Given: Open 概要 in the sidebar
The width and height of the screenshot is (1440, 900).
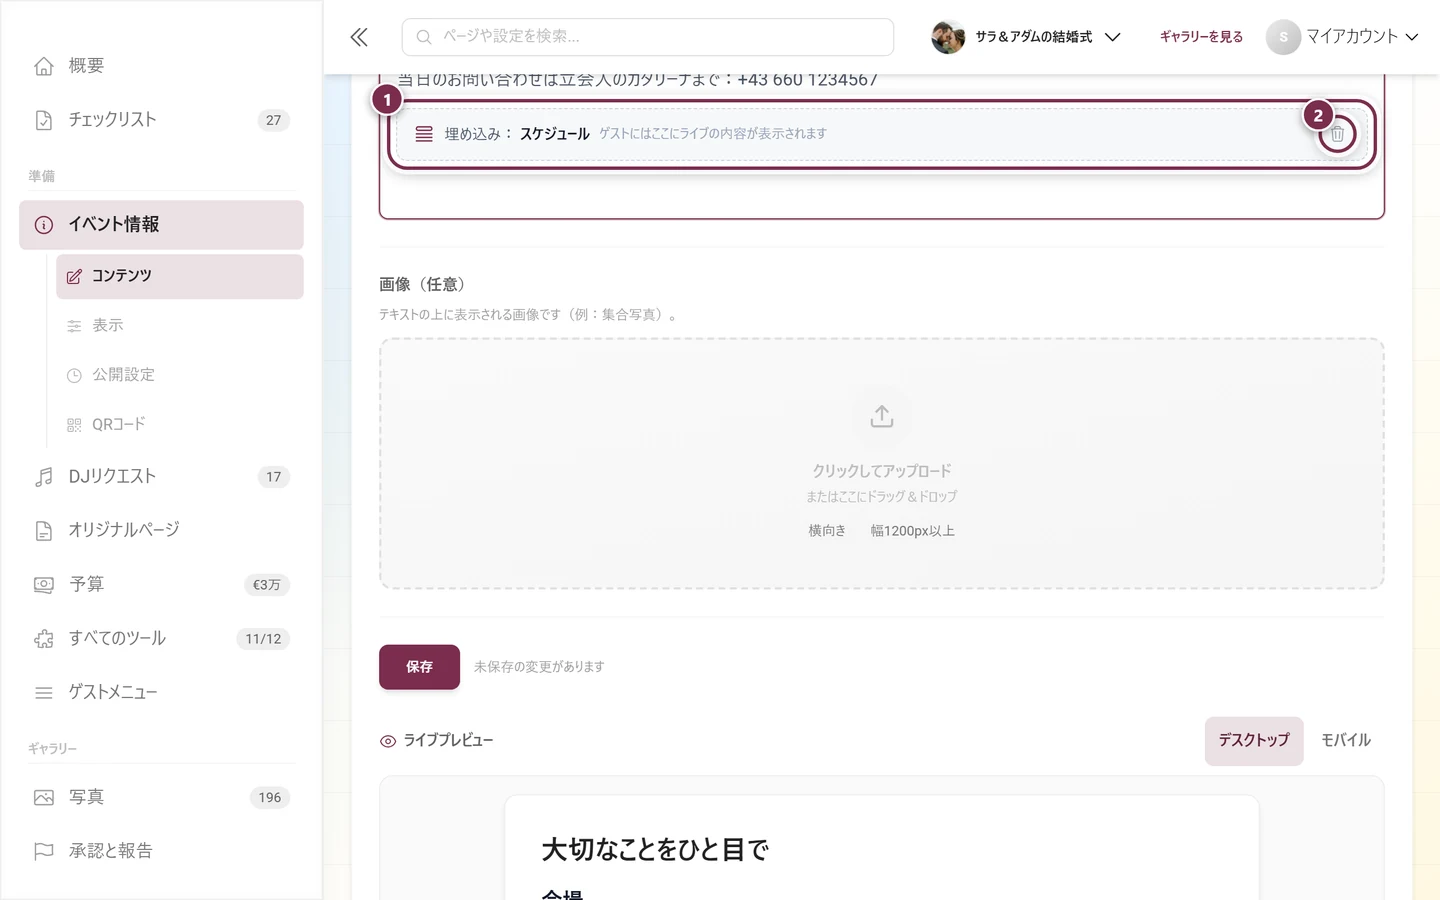Looking at the screenshot, I should point(161,66).
